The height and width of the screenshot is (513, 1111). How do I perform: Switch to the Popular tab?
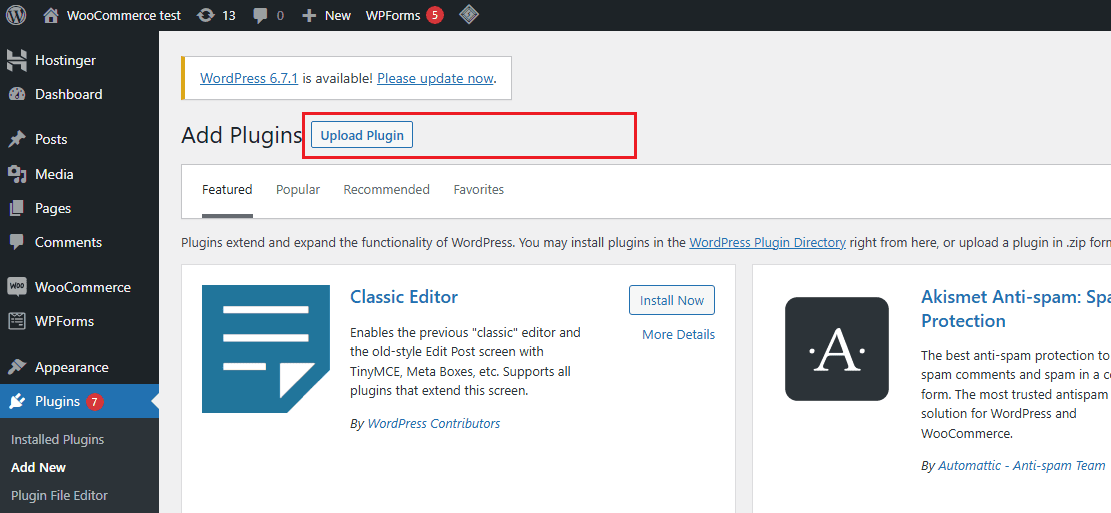[298, 189]
